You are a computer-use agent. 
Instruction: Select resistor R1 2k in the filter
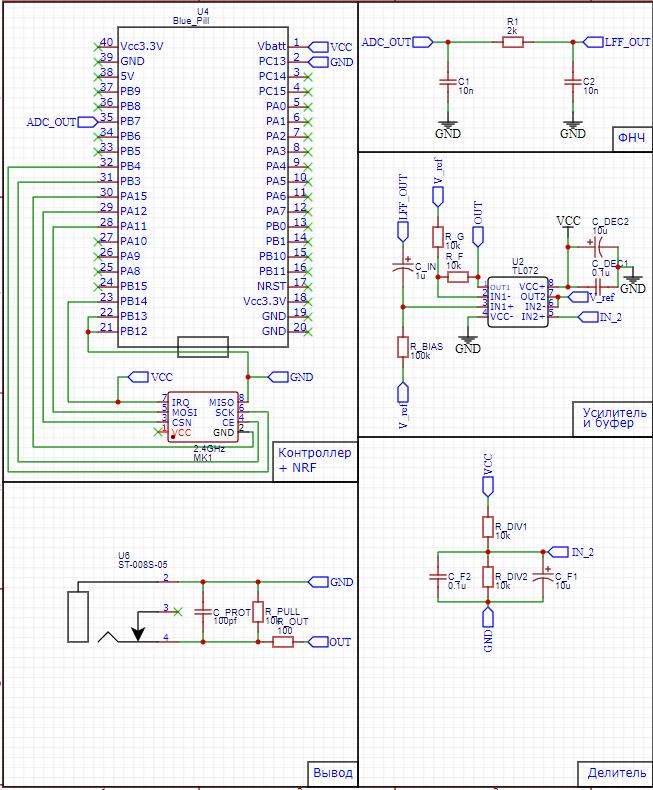[513, 42]
